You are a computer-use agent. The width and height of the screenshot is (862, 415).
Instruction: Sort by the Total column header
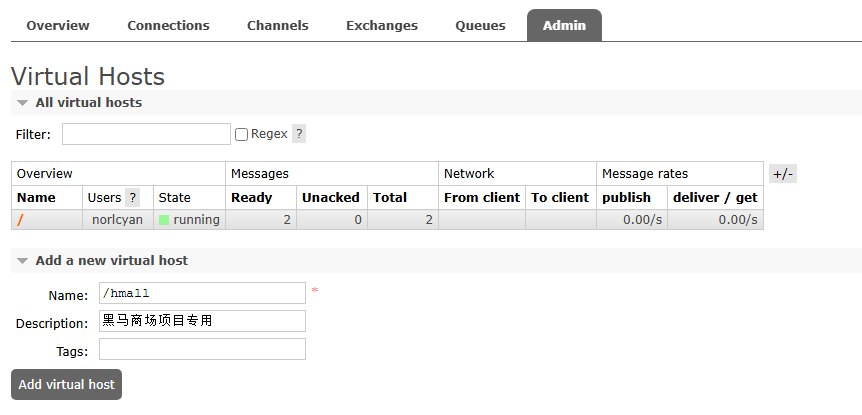click(x=390, y=197)
